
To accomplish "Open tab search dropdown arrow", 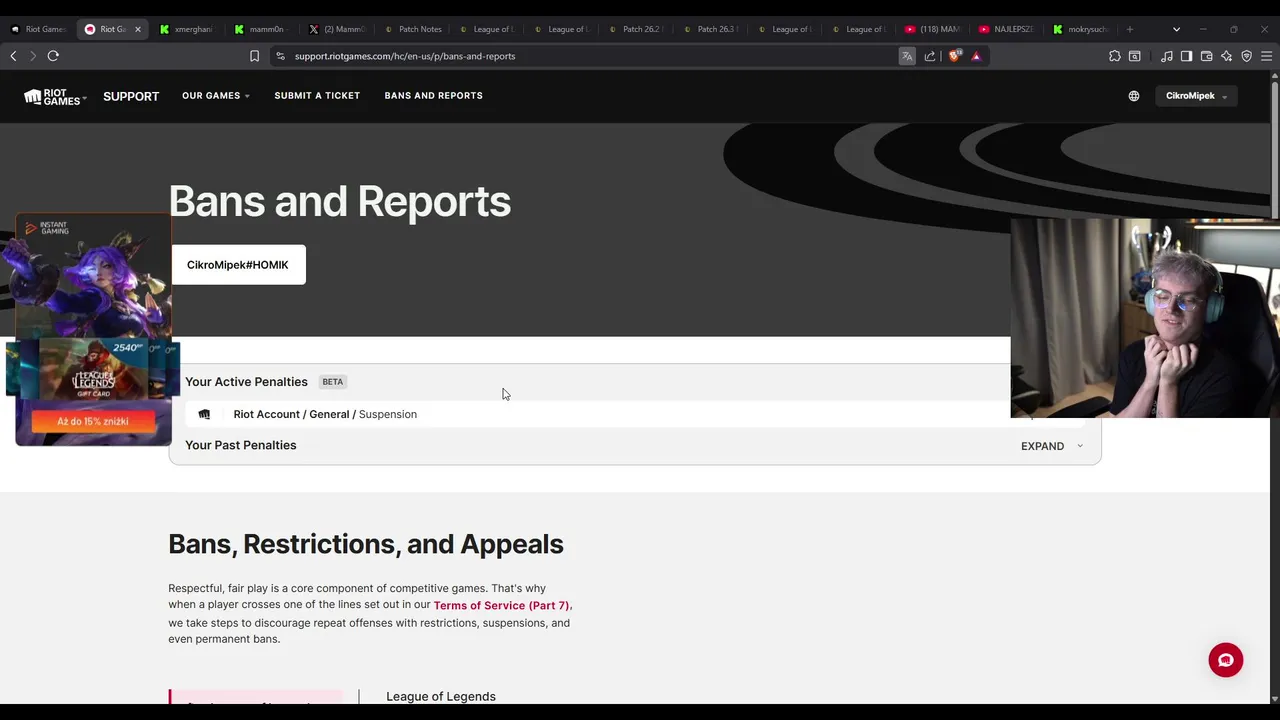I will (1176, 29).
